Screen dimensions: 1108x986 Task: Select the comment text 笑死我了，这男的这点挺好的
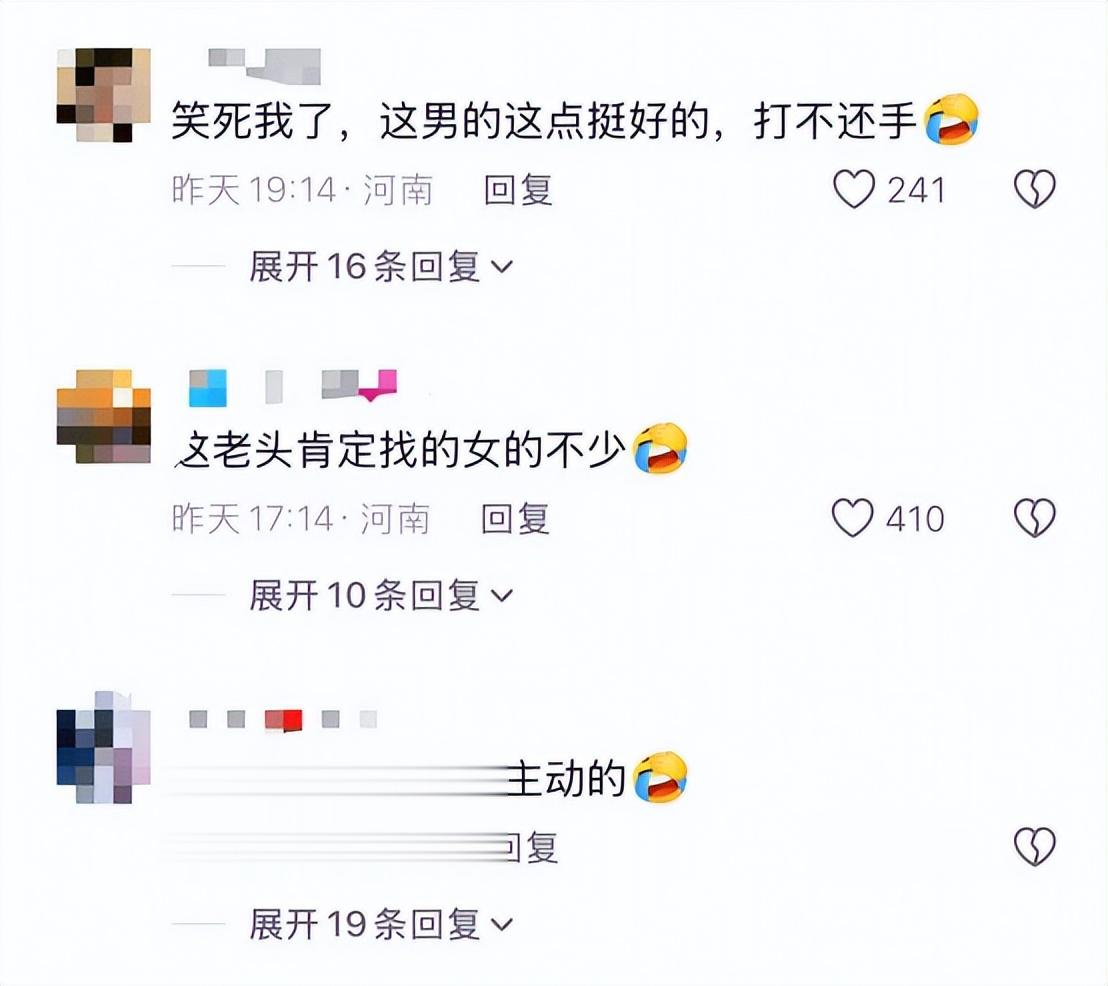[x=440, y=122]
